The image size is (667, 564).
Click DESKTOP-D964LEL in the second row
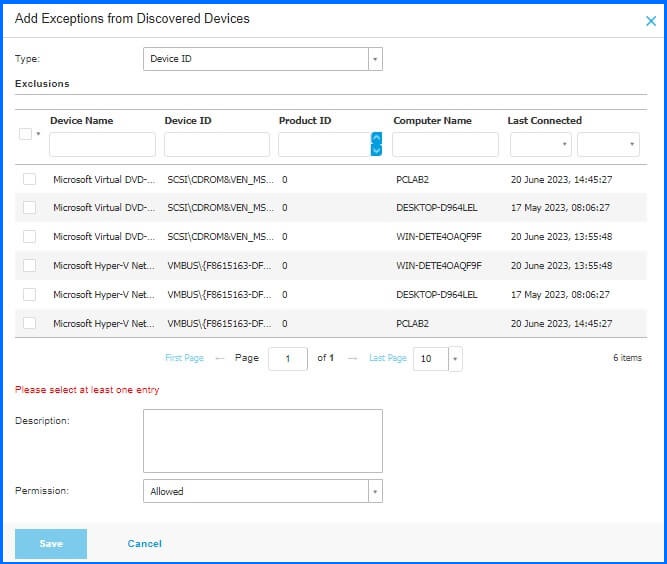tap(436, 208)
